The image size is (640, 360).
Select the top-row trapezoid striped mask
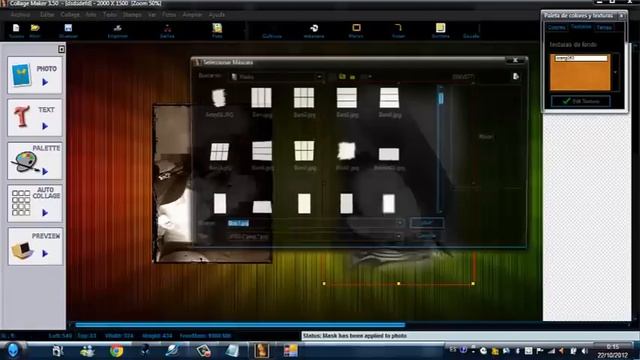389,98
